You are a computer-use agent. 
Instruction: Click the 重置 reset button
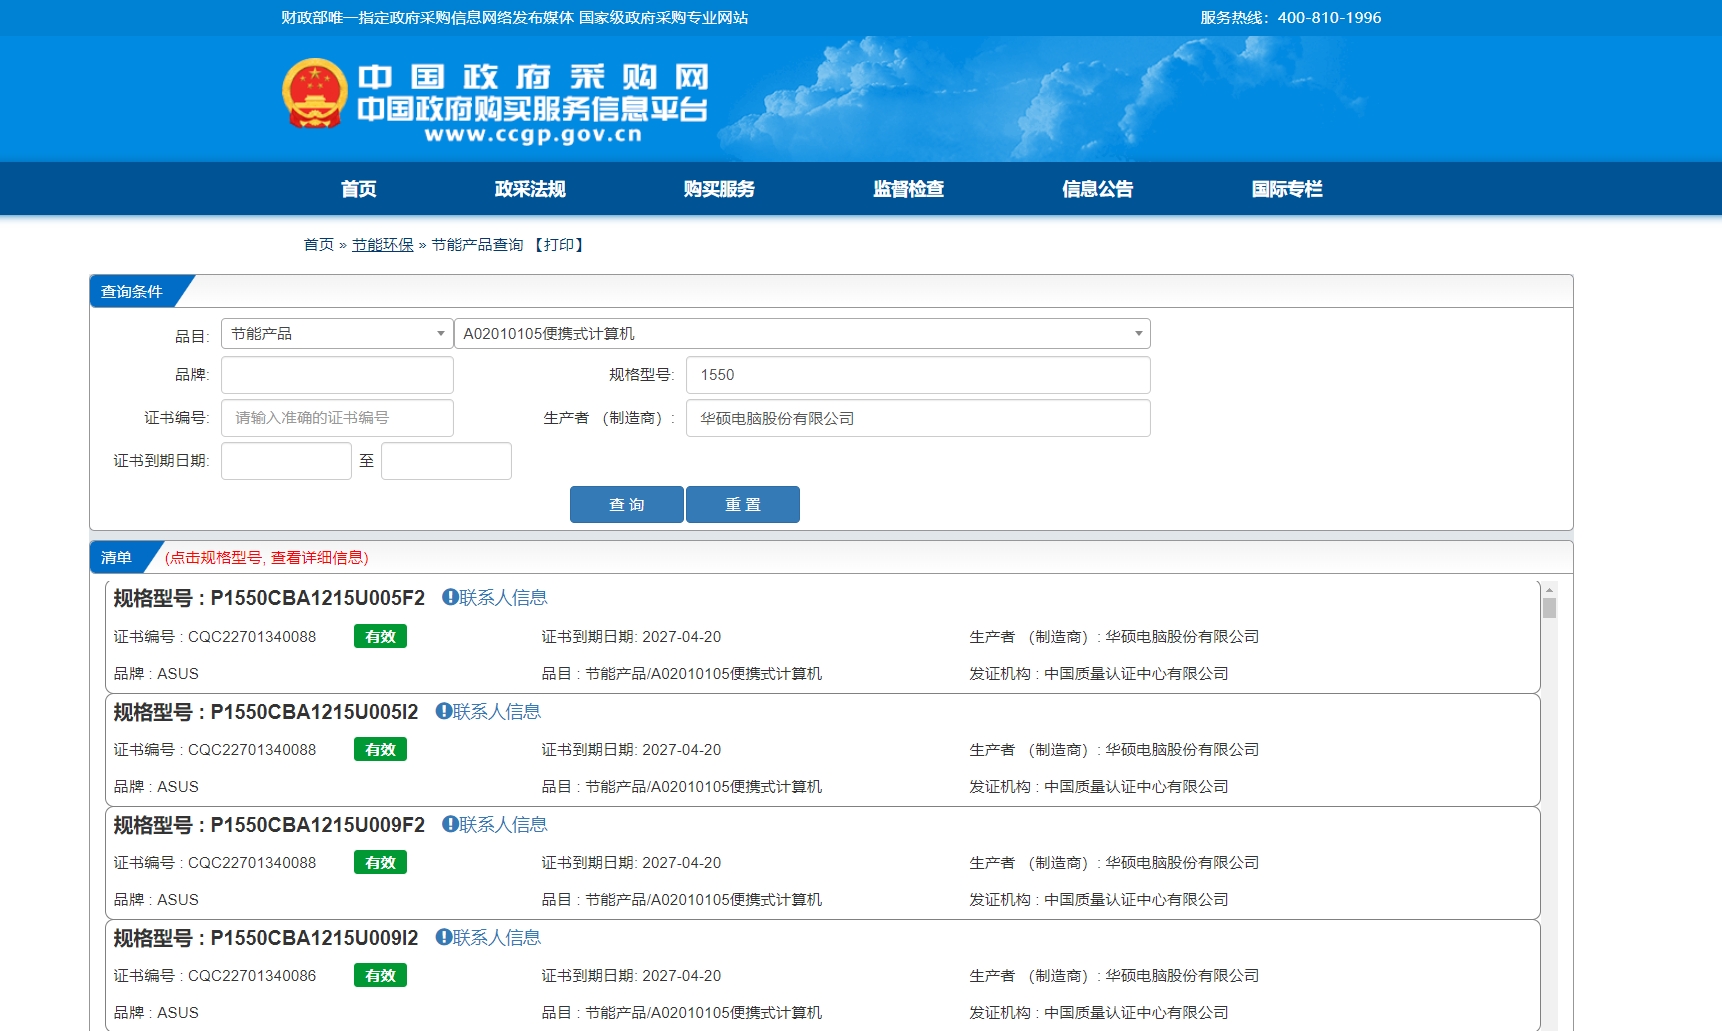(743, 504)
